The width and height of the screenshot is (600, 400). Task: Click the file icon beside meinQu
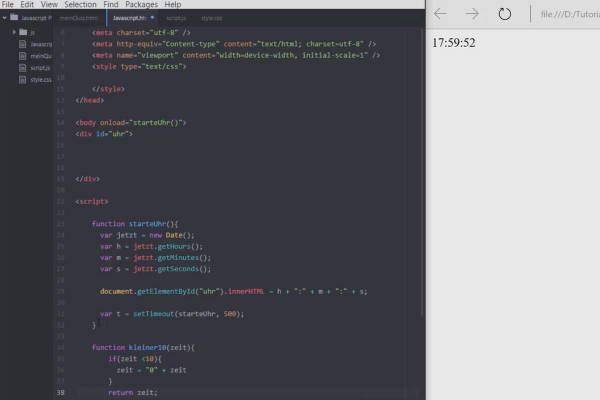point(23,56)
